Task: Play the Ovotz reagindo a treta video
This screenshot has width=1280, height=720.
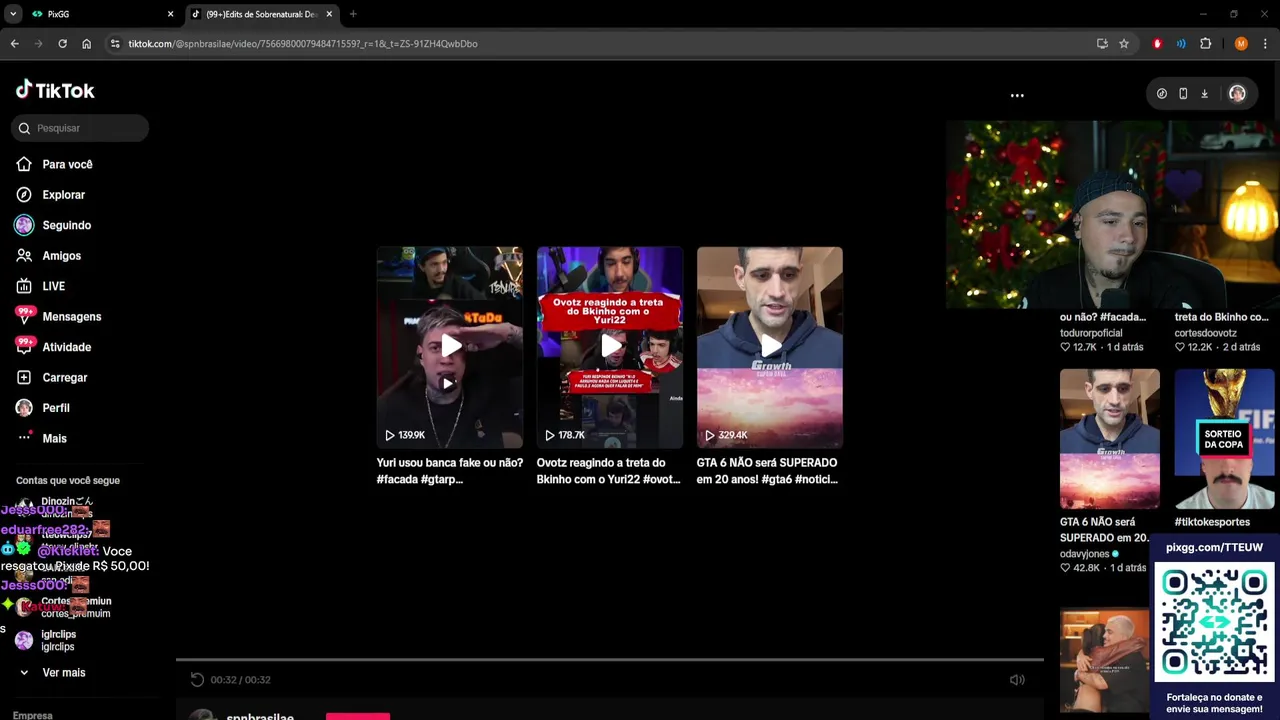Action: [610, 347]
